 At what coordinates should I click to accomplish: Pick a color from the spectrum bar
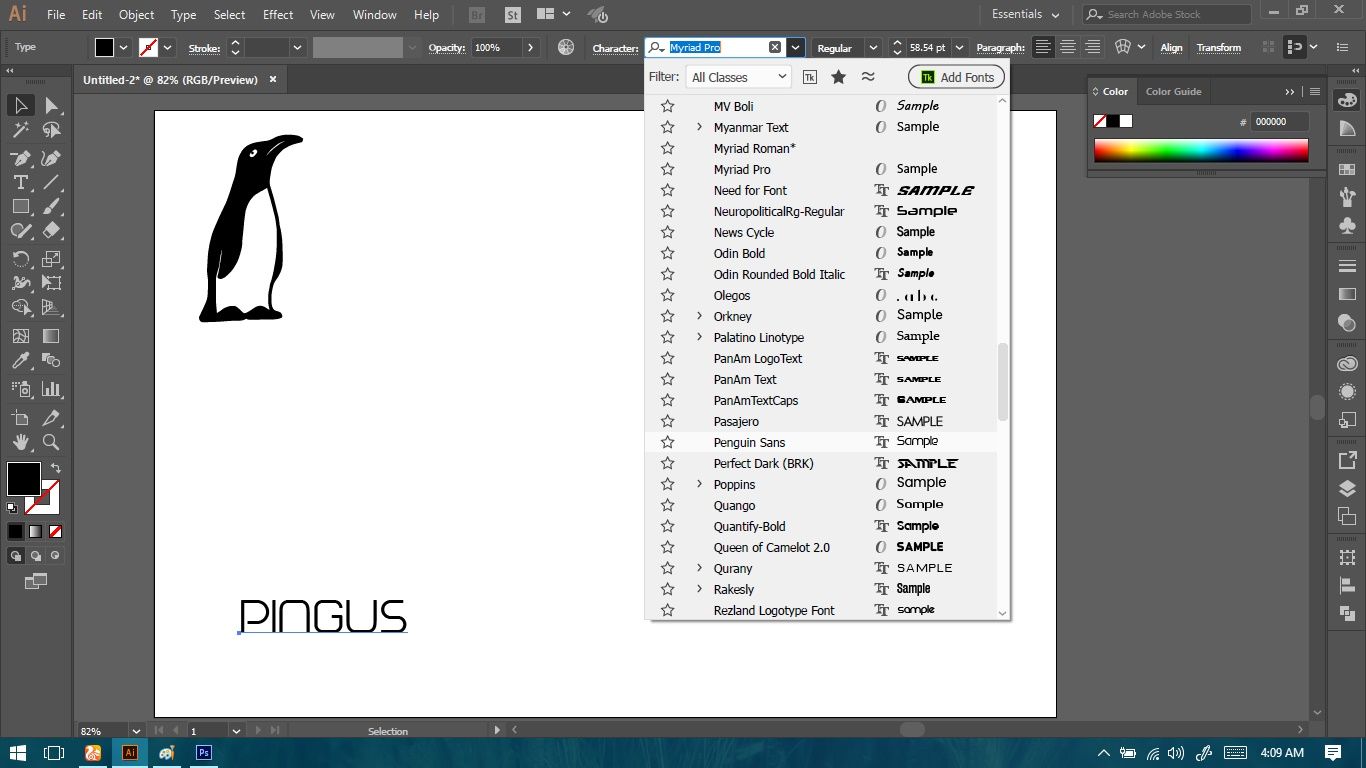1201,151
